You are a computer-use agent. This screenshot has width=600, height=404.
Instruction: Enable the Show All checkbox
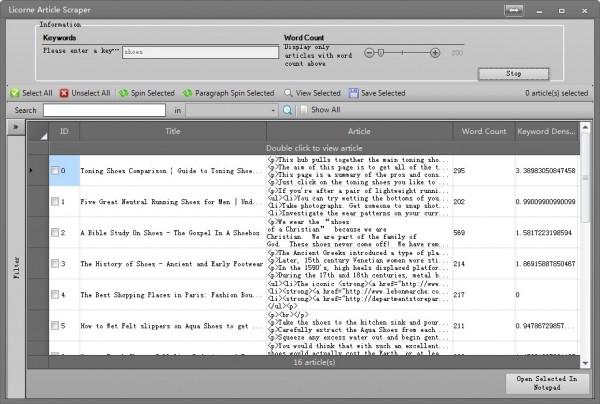point(304,110)
